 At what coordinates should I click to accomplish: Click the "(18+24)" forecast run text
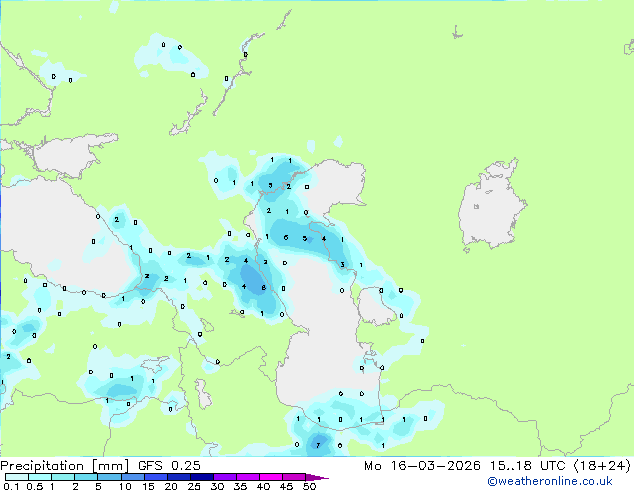(x=602, y=466)
